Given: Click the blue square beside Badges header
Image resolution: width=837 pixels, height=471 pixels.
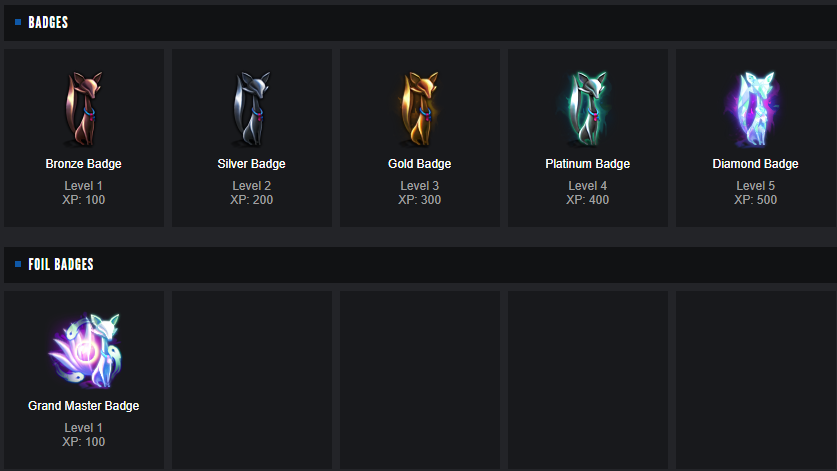Looking at the screenshot, I should click(x=18, y=22).
